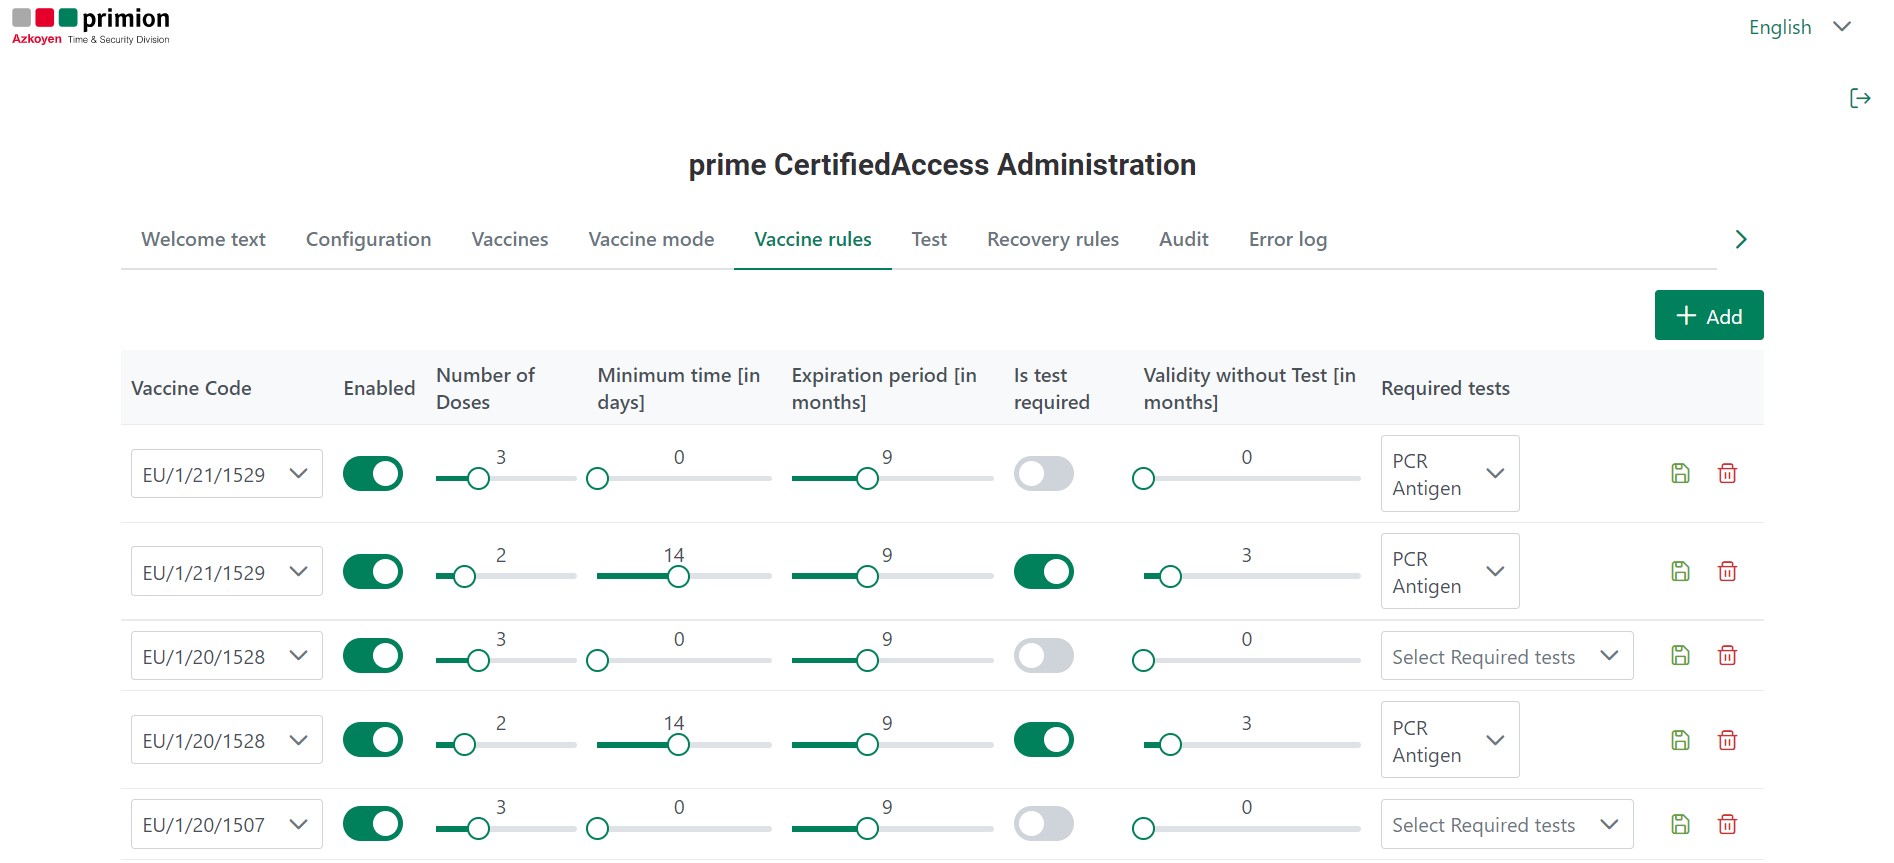1894x863 pixels.
Task: Turn on 'Is test required' for first row
Action: (1043, 474)
